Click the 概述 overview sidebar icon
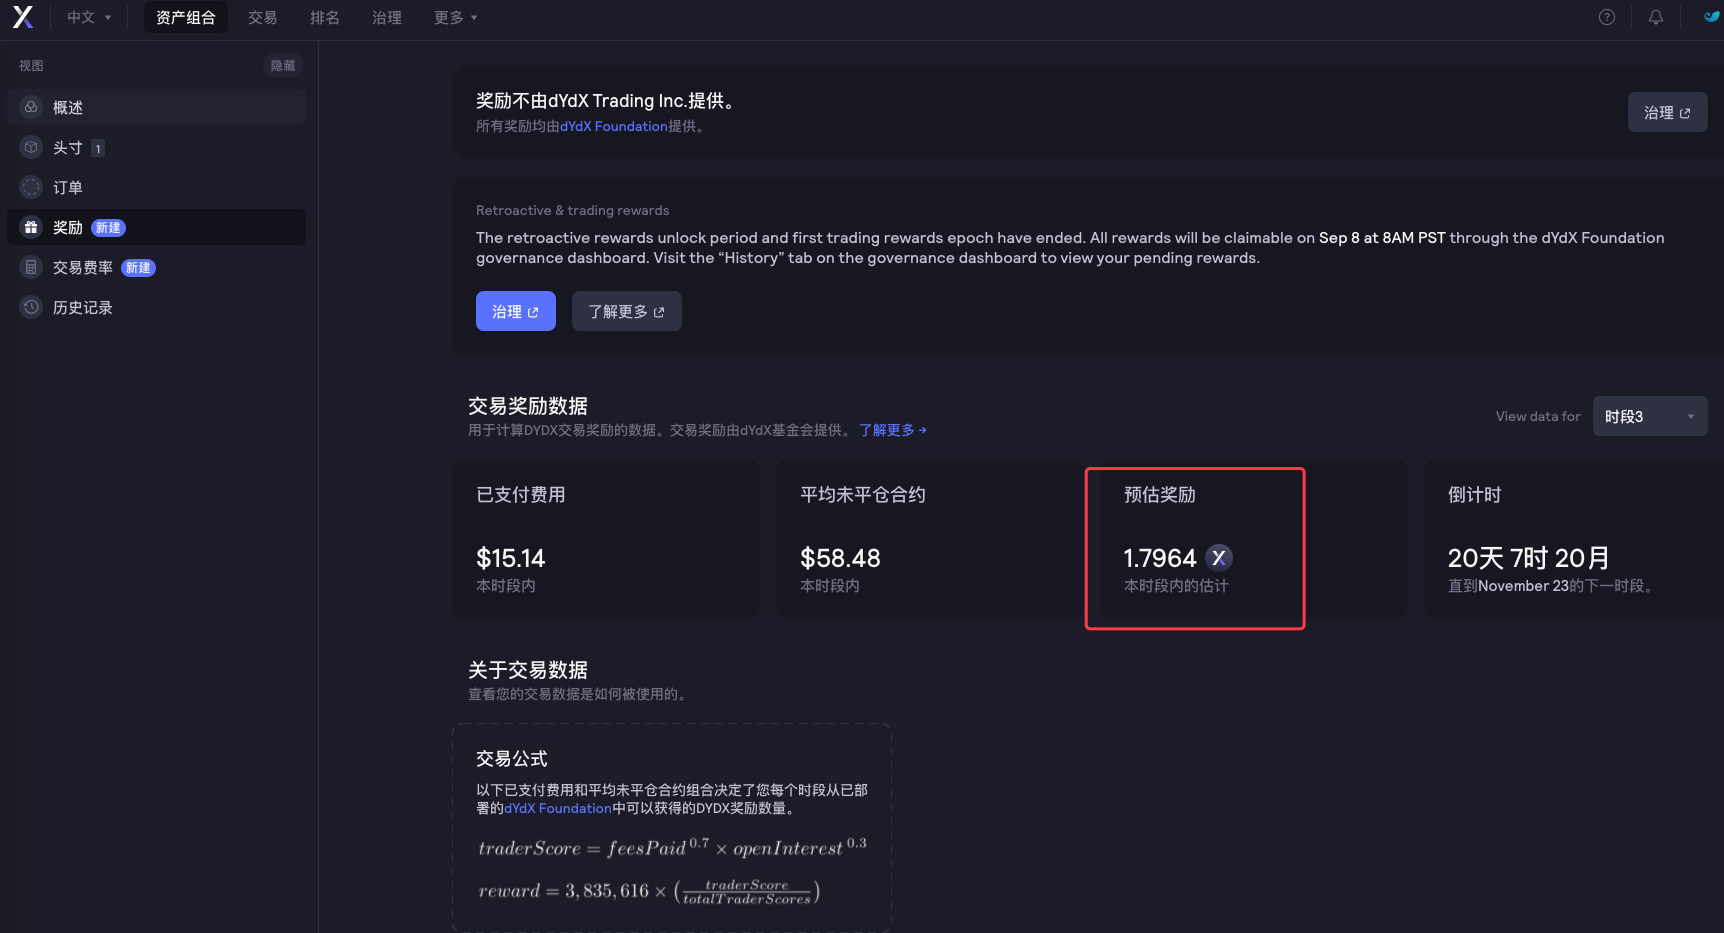 31,107
